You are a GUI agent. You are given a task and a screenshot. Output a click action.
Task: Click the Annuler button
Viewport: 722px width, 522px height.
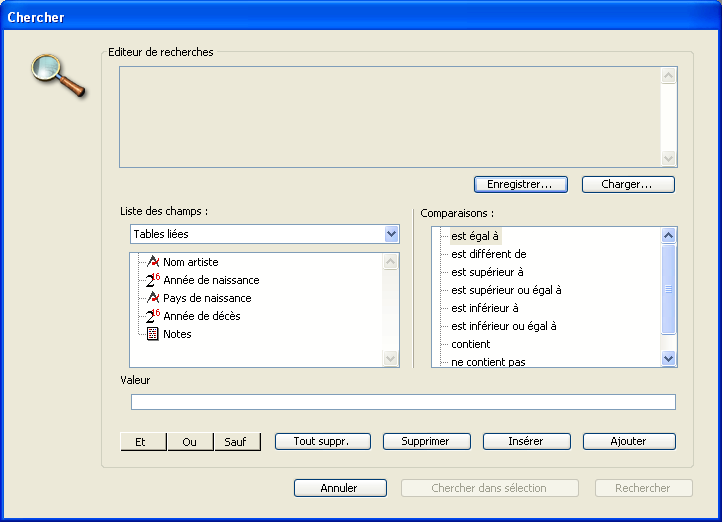click(x=339, y=488)
